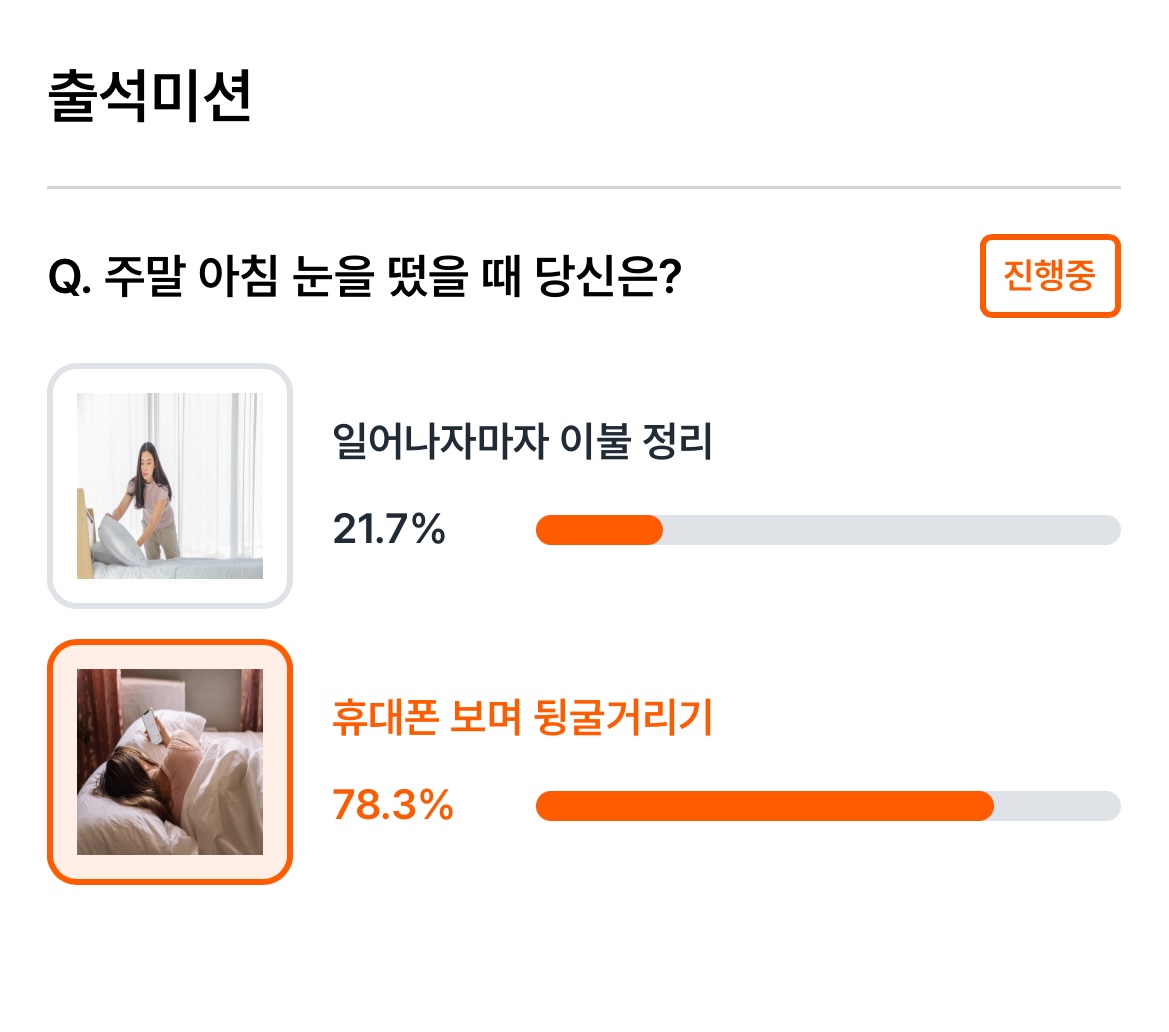Select the lying-in-bed phone photo option

pos(170,761)
